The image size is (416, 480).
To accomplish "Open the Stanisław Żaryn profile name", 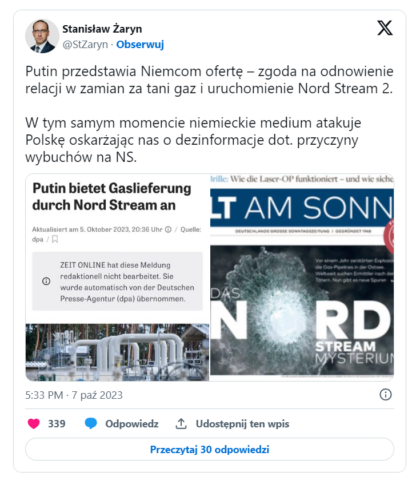I will tap(102, 29).
